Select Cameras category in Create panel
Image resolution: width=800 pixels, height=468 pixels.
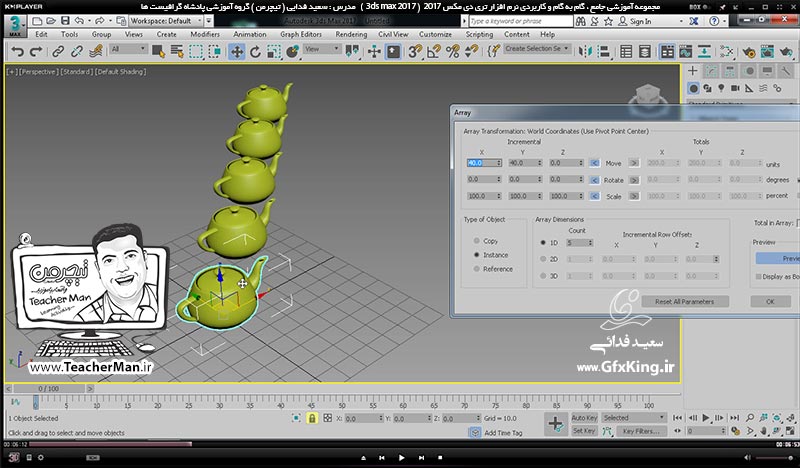pos(735,88)
